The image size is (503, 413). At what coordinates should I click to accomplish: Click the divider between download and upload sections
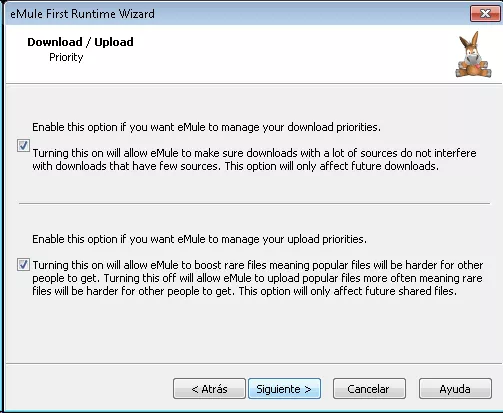pyautogui.click(x=254, y=203)
